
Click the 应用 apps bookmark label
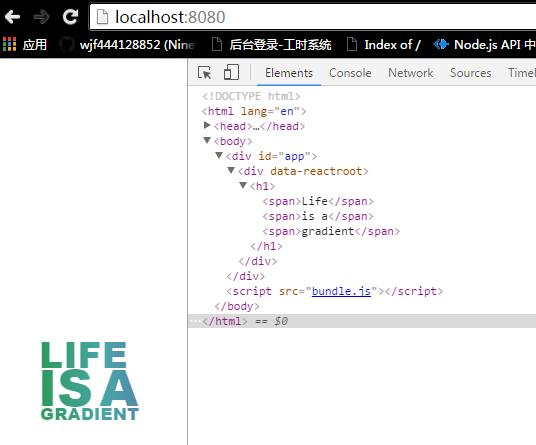click(35, 45)
